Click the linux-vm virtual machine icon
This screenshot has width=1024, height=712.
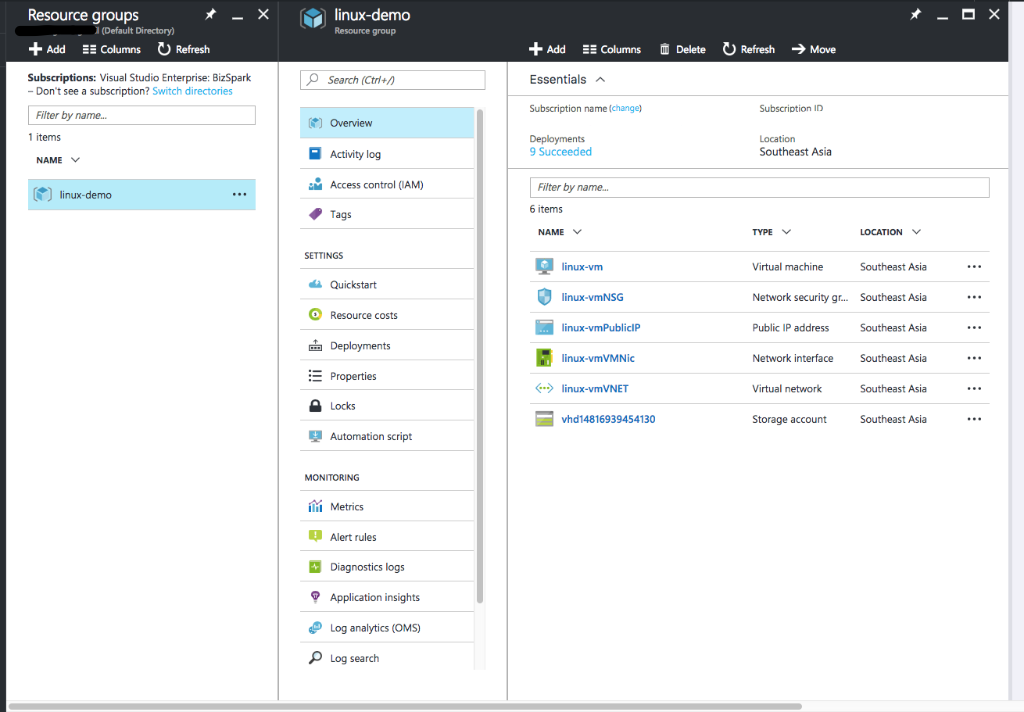pyautogui.click(x=544, y=267)
